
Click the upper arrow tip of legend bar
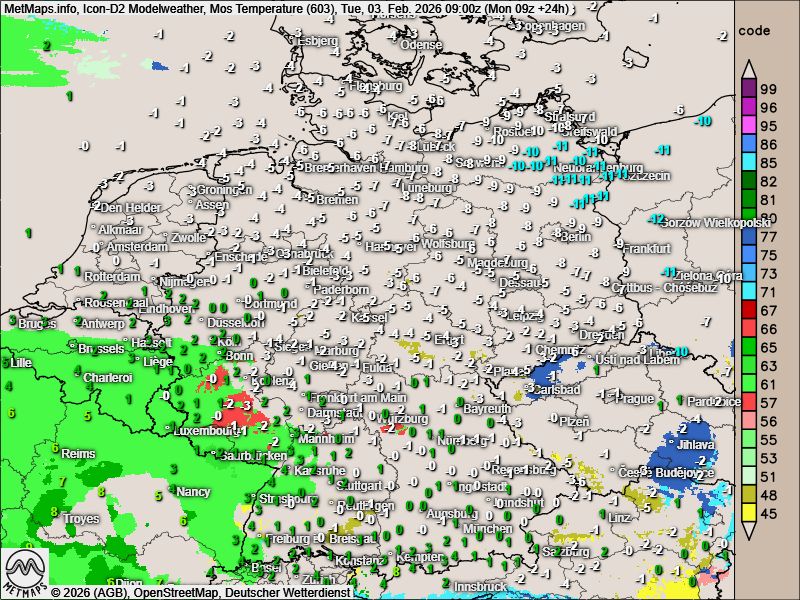pos(750,65)
